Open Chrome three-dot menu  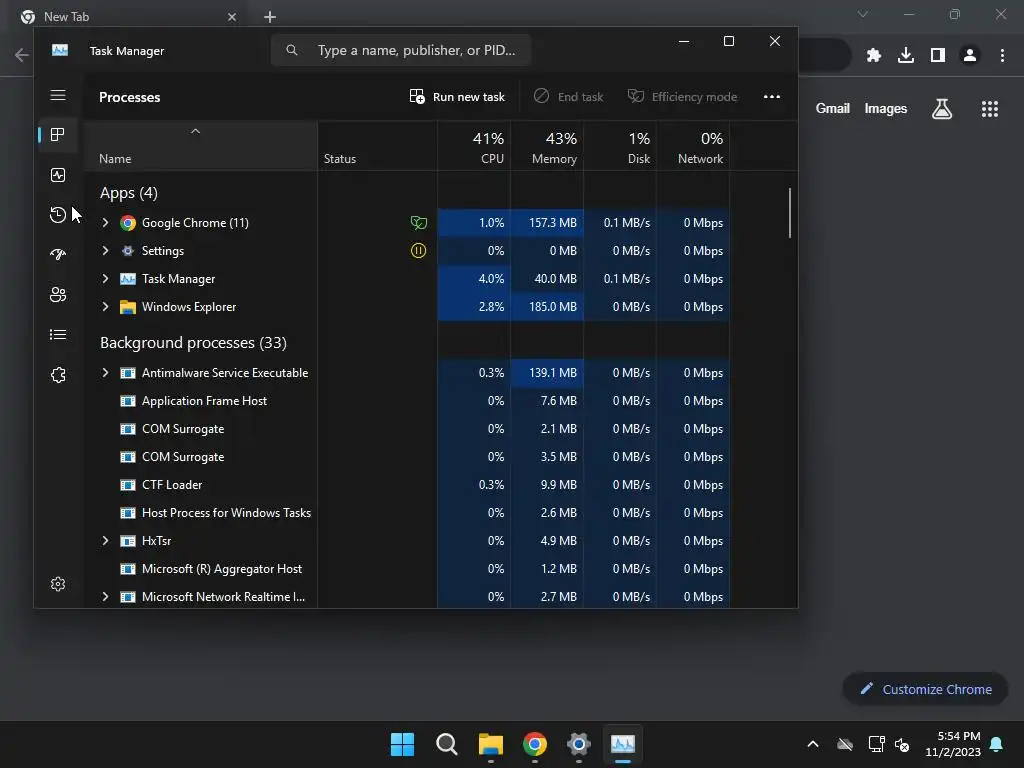[1002, 56]
